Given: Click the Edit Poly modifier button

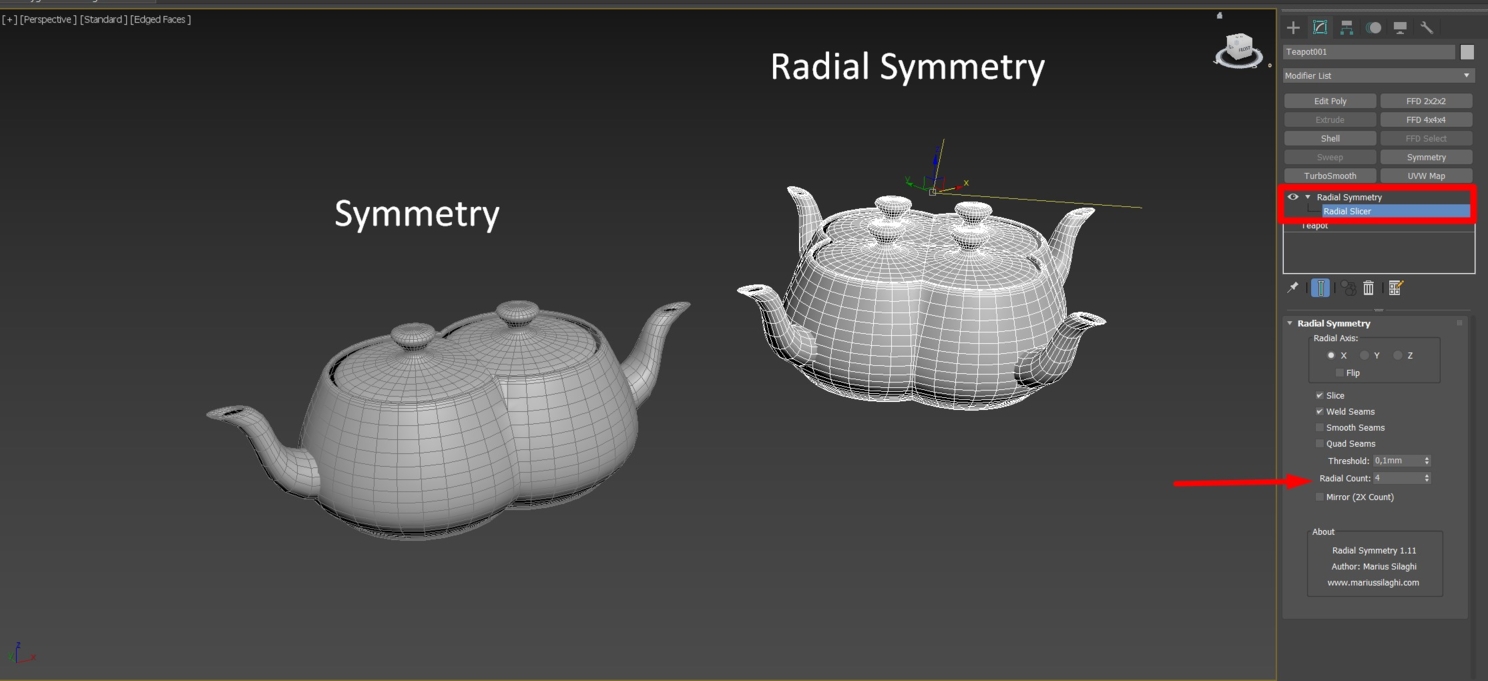Looking at the screenshot, I should [1330, 101].
